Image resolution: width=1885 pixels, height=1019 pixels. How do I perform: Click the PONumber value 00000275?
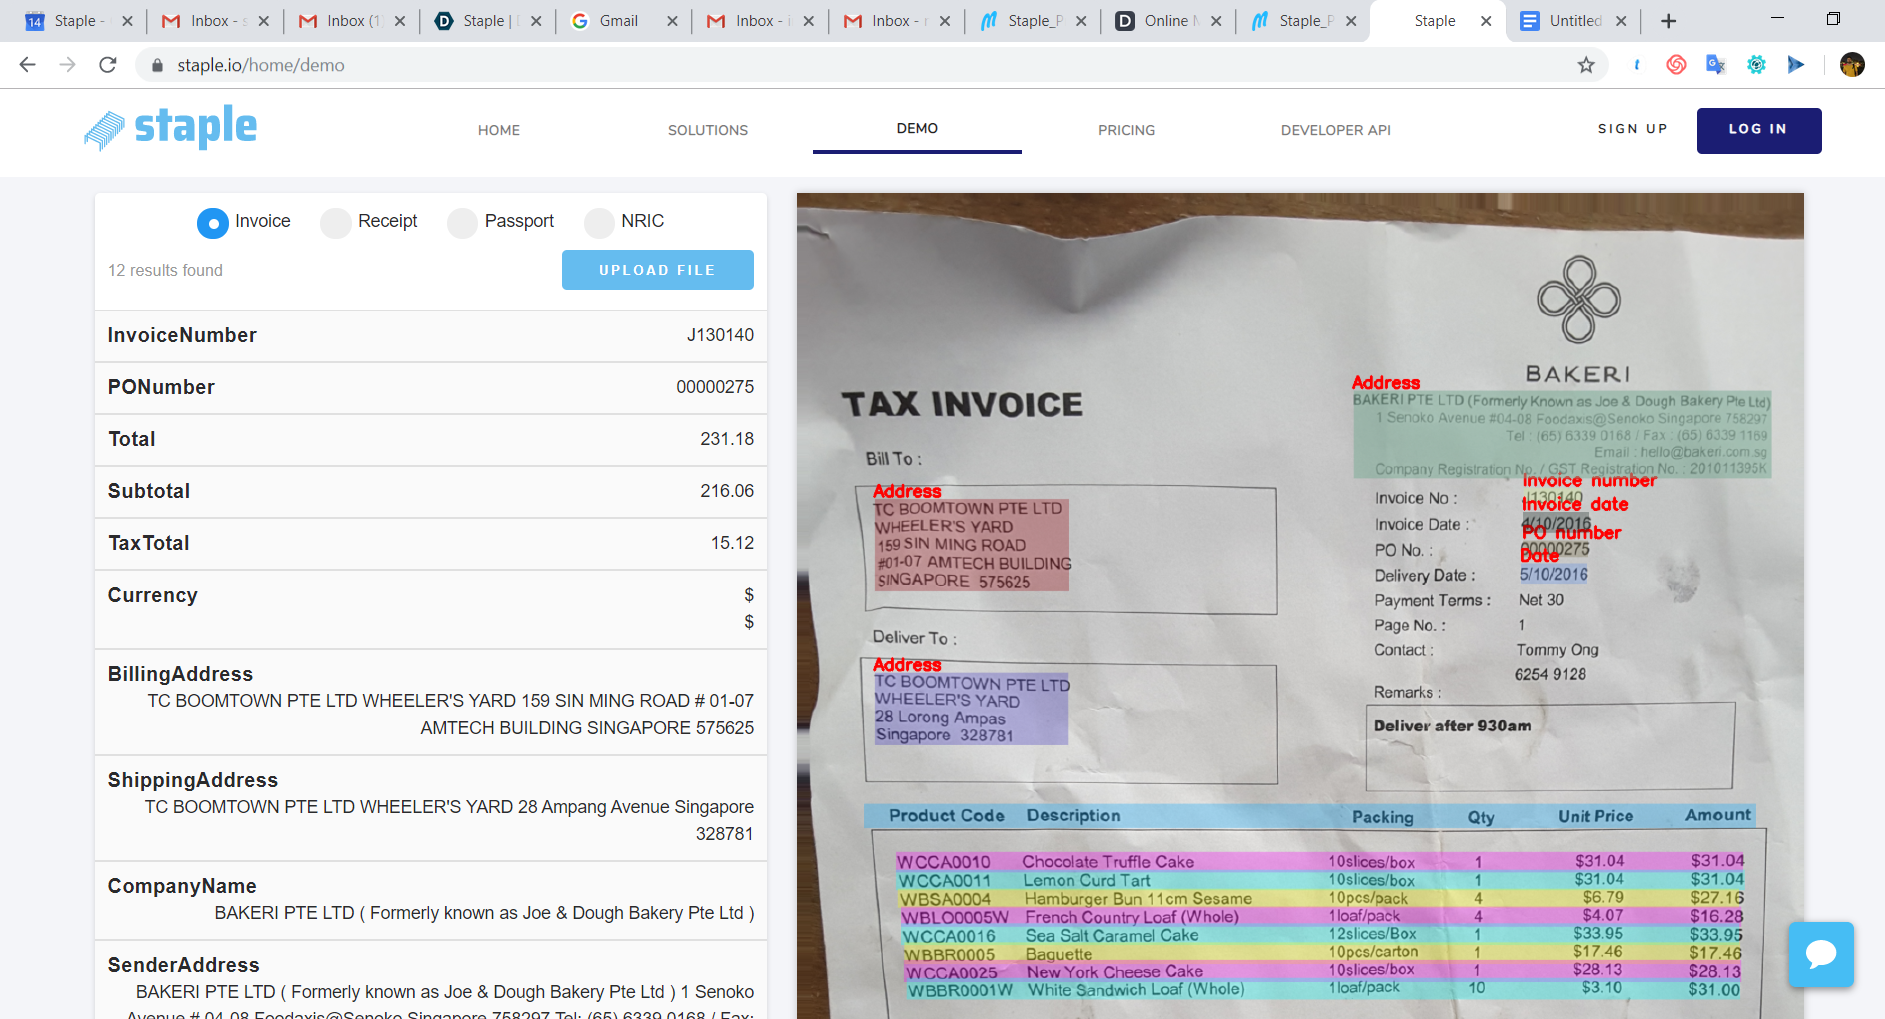[x=715, y=387]
